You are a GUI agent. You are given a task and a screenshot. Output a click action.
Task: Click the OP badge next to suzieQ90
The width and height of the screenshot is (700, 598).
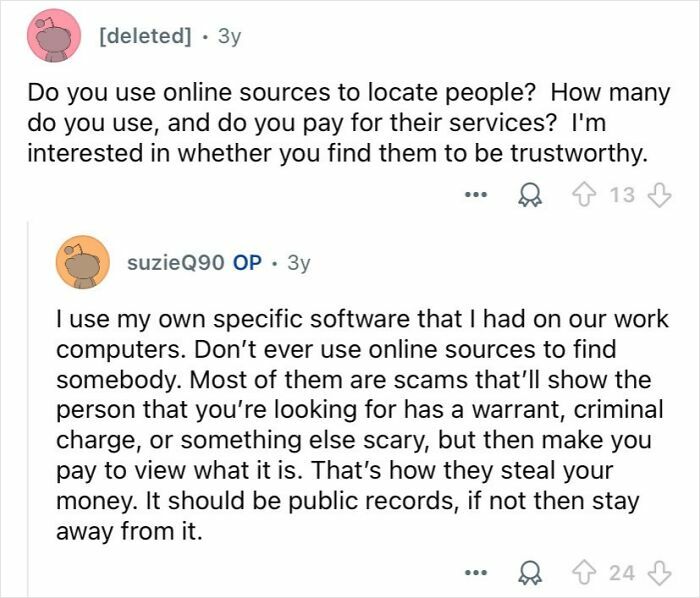247,262
